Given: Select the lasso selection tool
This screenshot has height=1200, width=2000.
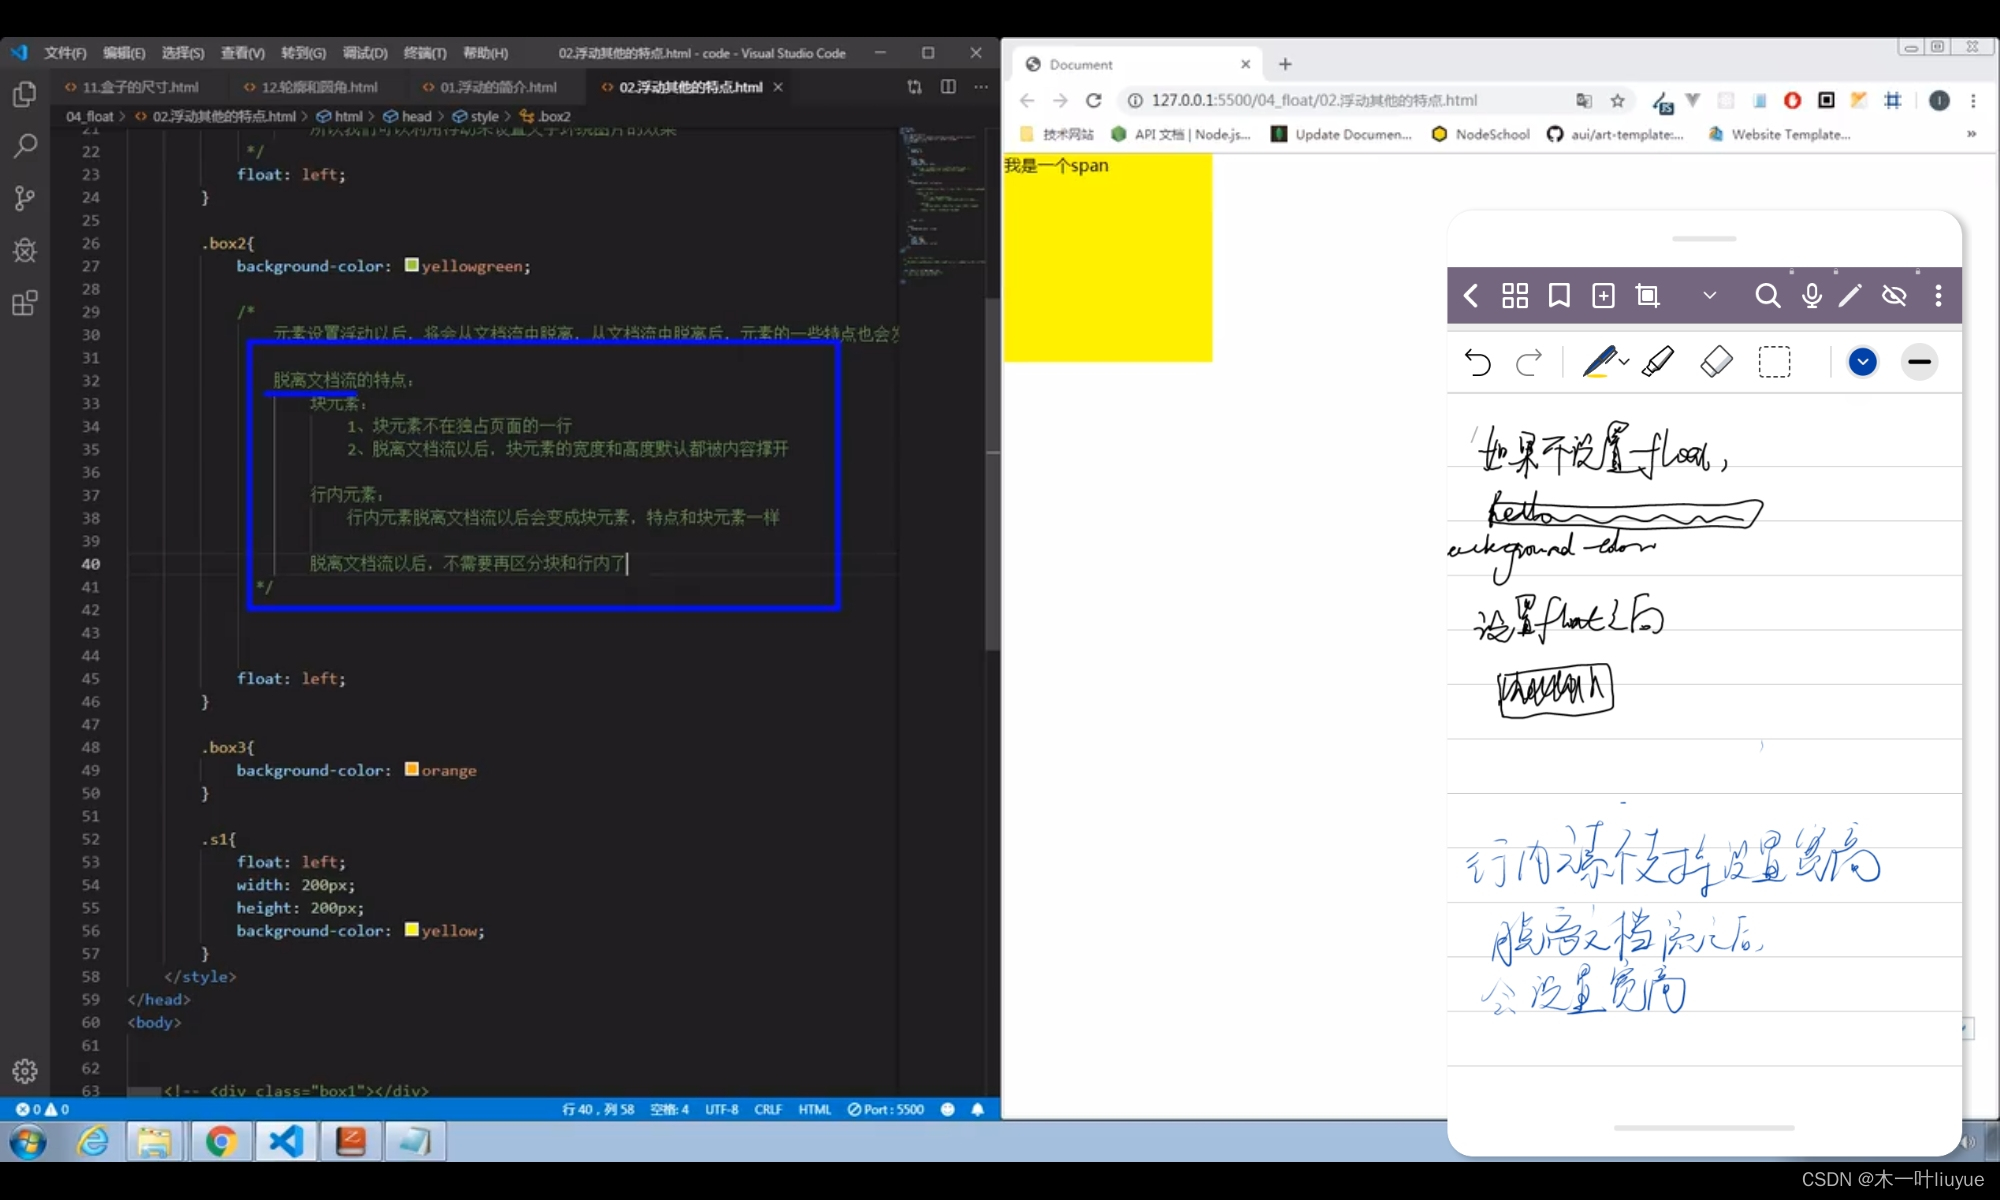Looking at the screenshot, I should 1774,362.
